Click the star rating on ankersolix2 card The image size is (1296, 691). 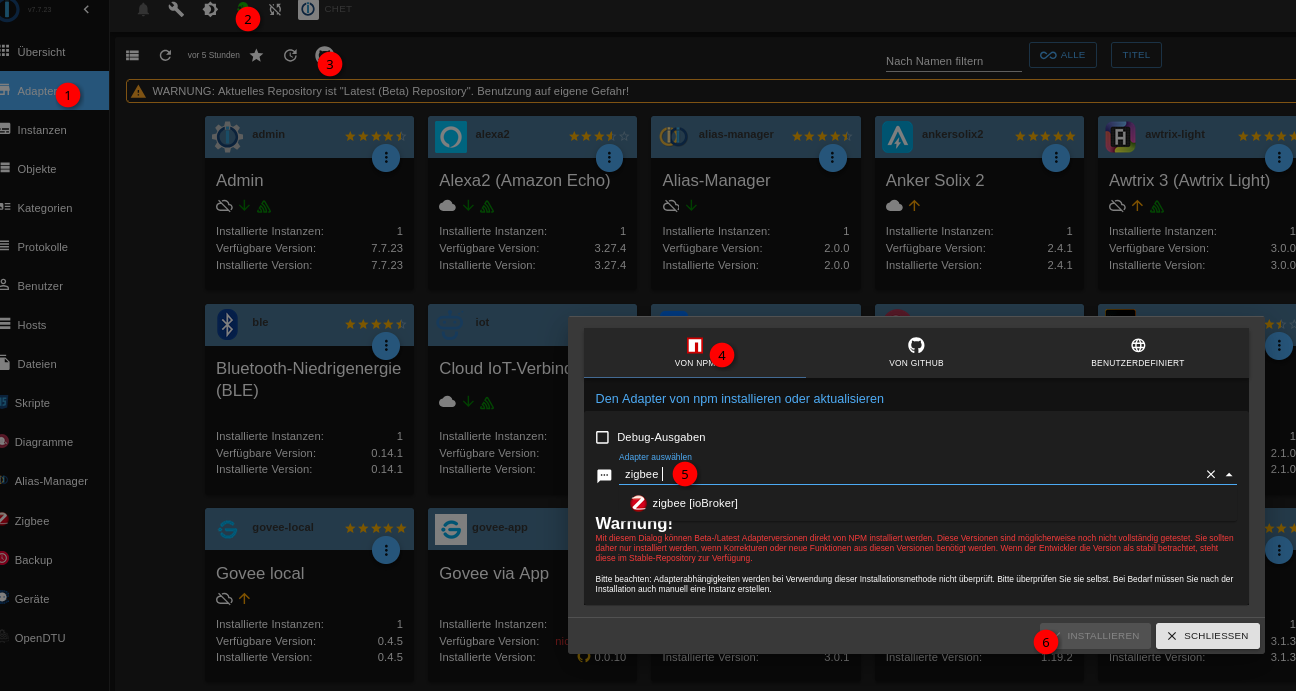click(x=1045, y=135)
